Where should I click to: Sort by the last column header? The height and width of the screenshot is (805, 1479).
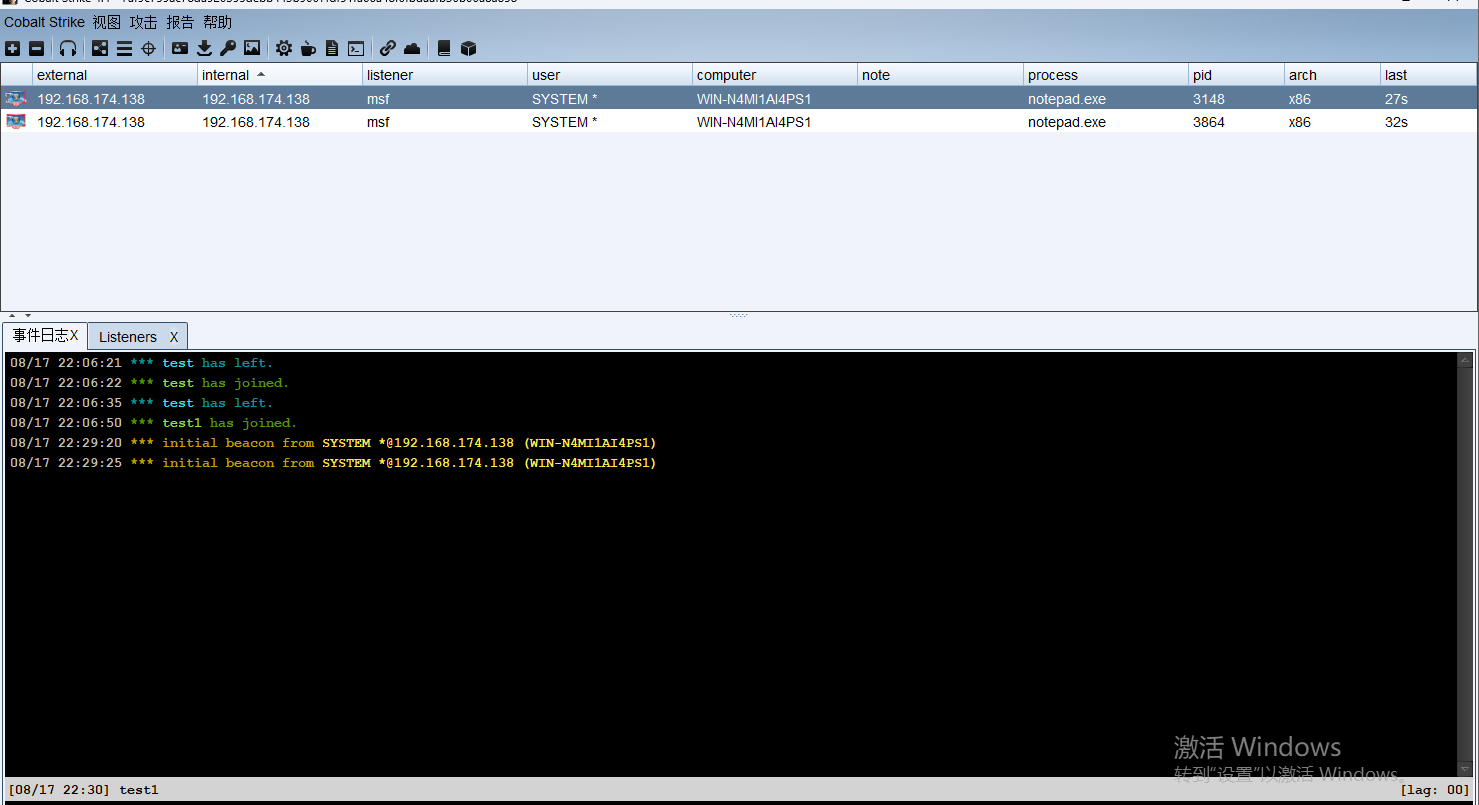(x=1428, y=75)
